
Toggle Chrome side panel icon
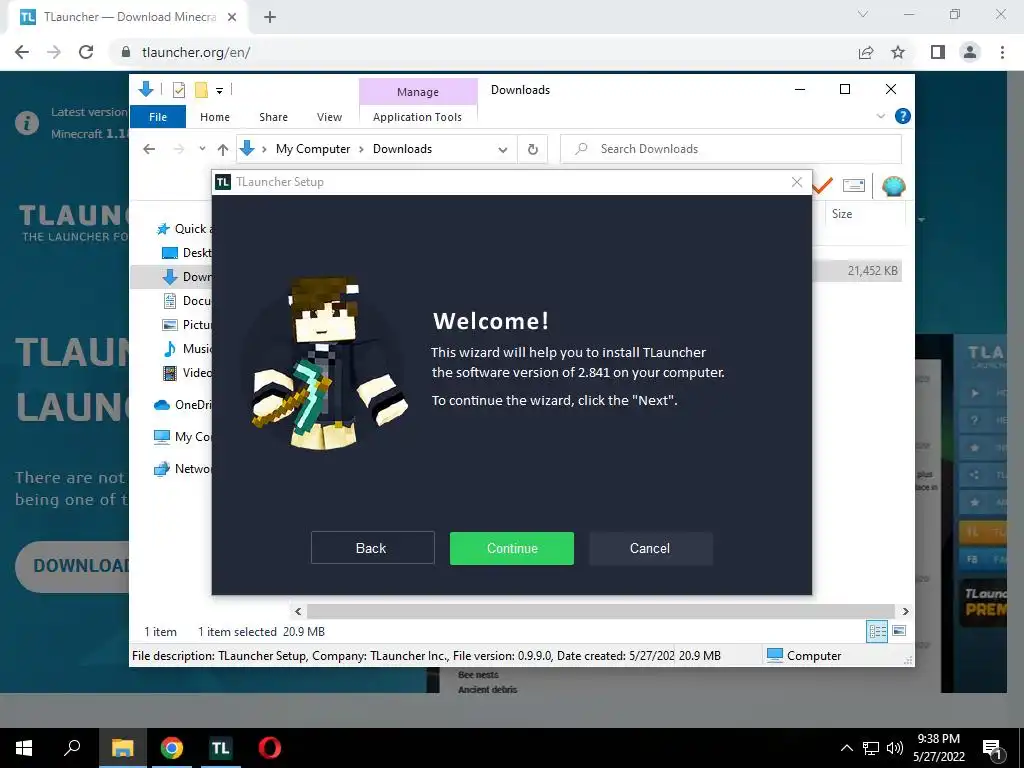(938, 52)
